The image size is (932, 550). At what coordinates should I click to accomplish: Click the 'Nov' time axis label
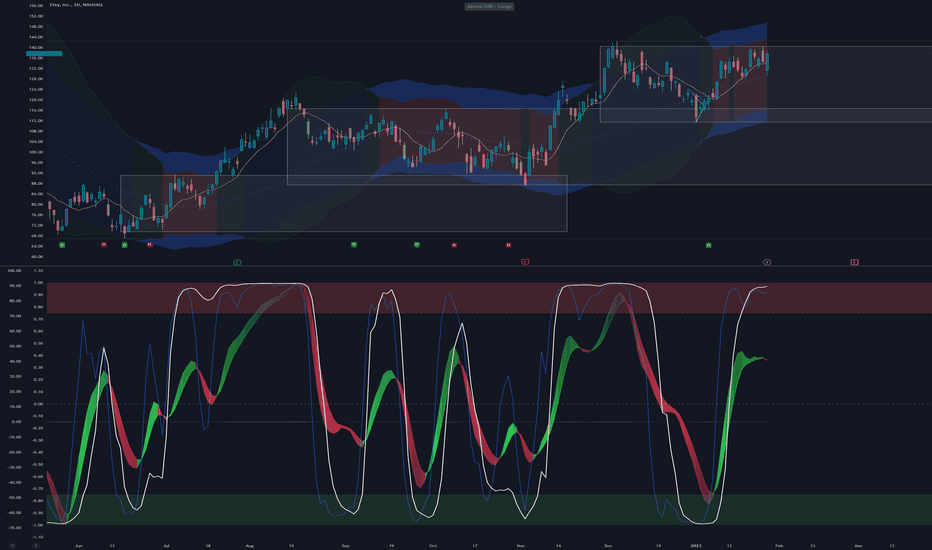point(520,545)
